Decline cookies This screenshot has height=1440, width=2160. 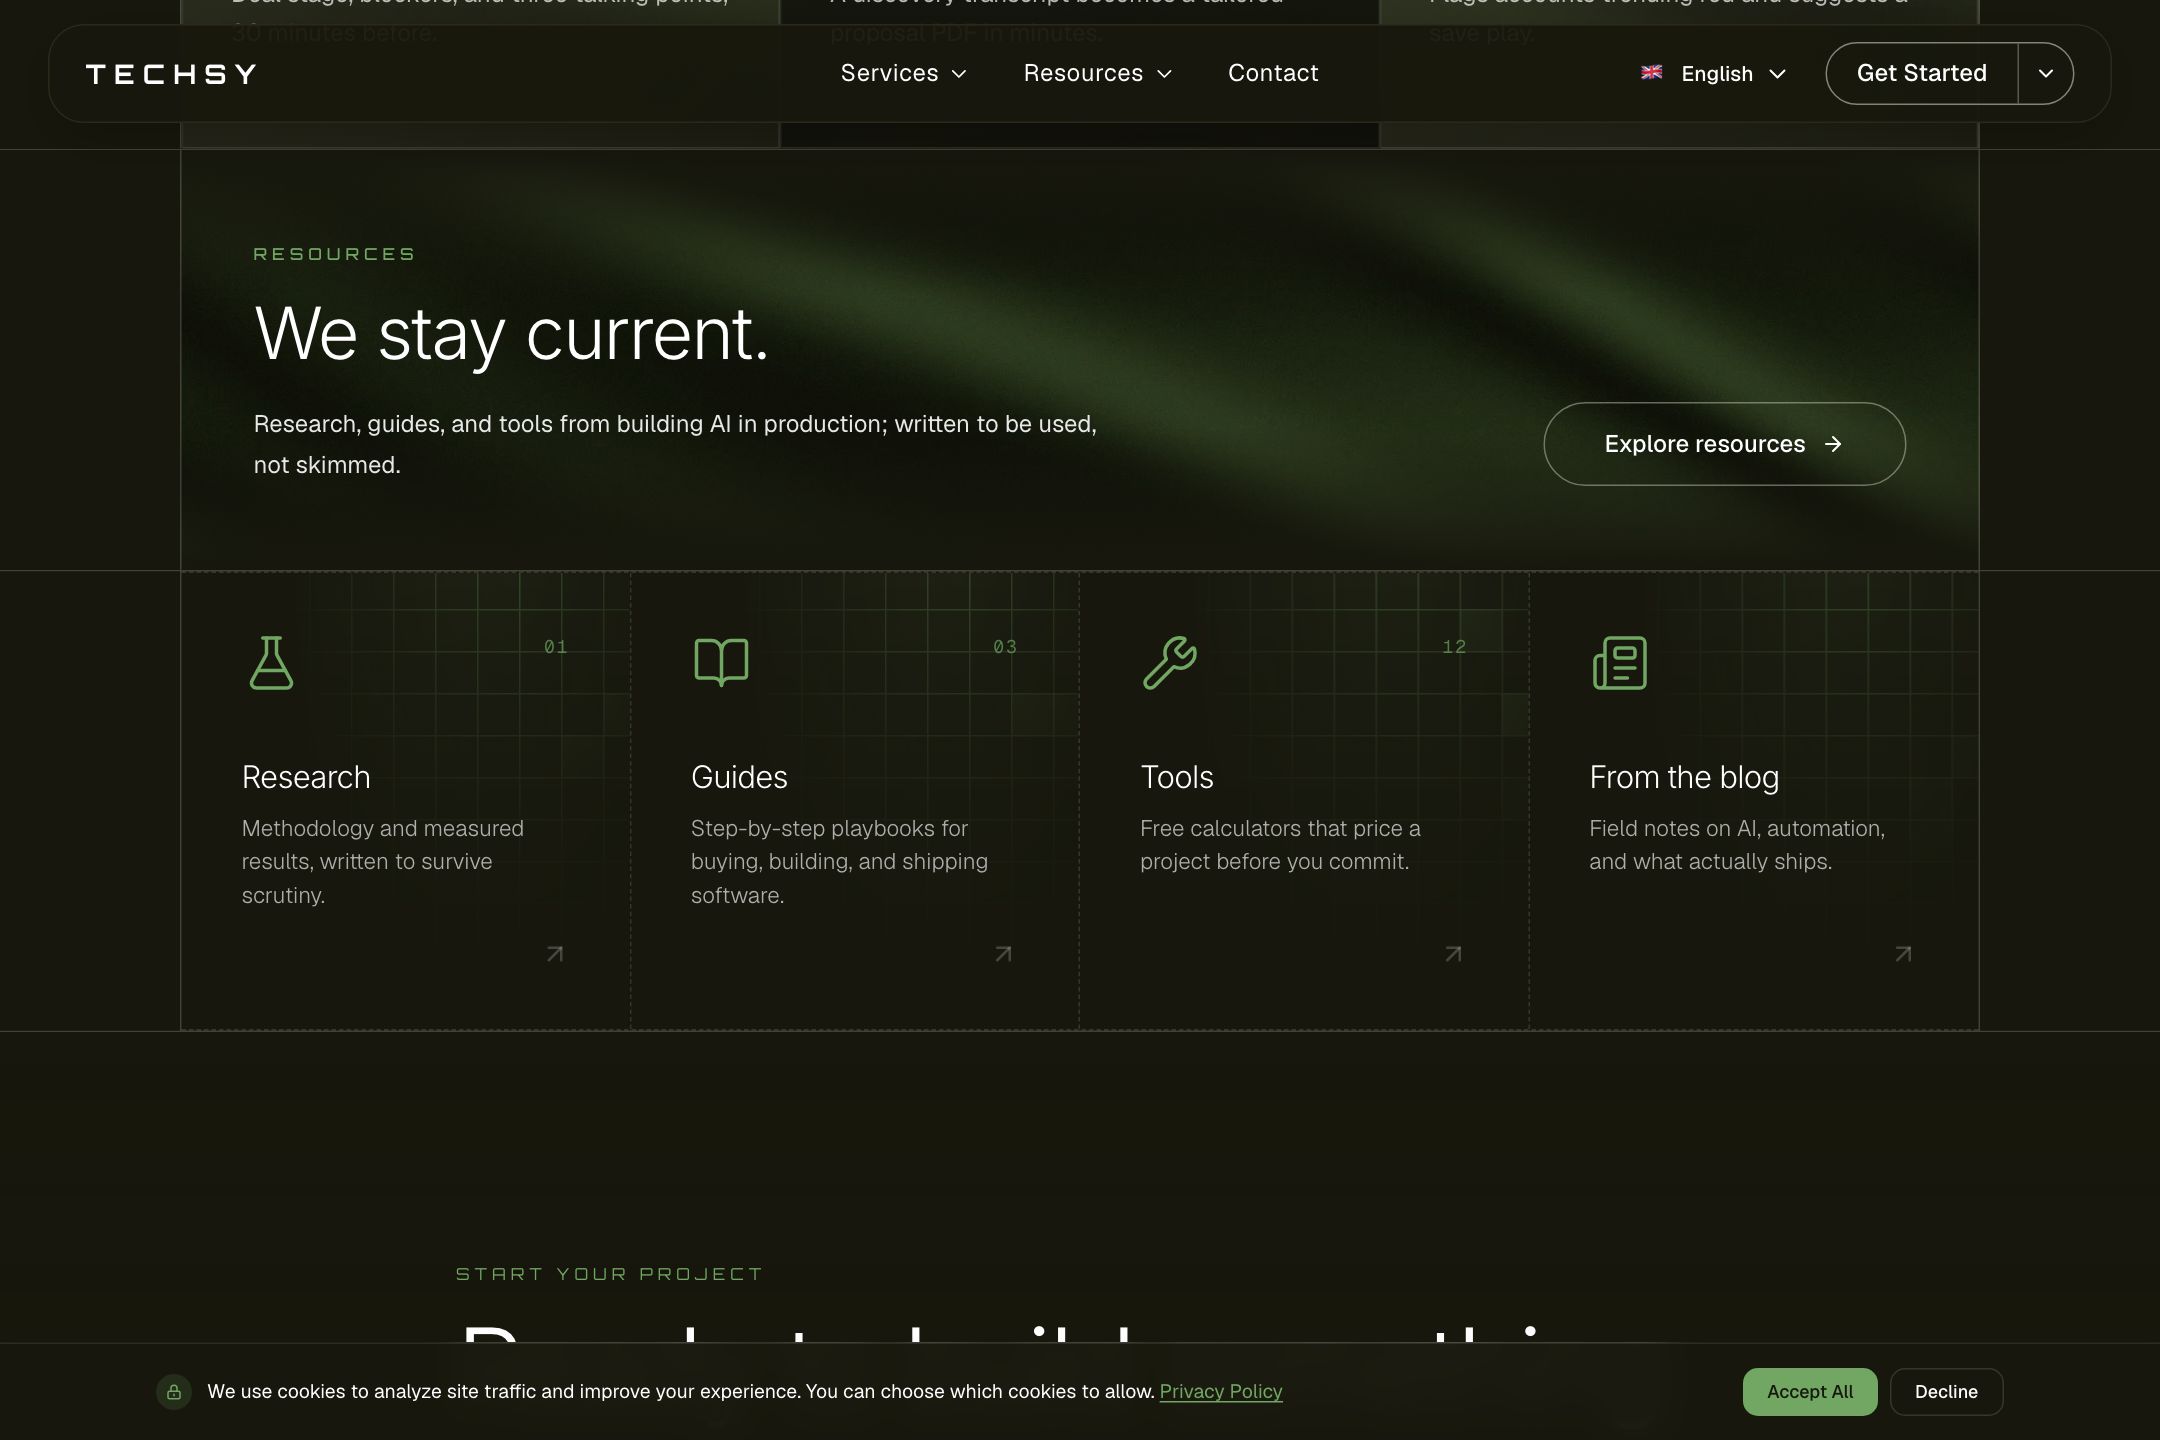pos(1946,1392)
